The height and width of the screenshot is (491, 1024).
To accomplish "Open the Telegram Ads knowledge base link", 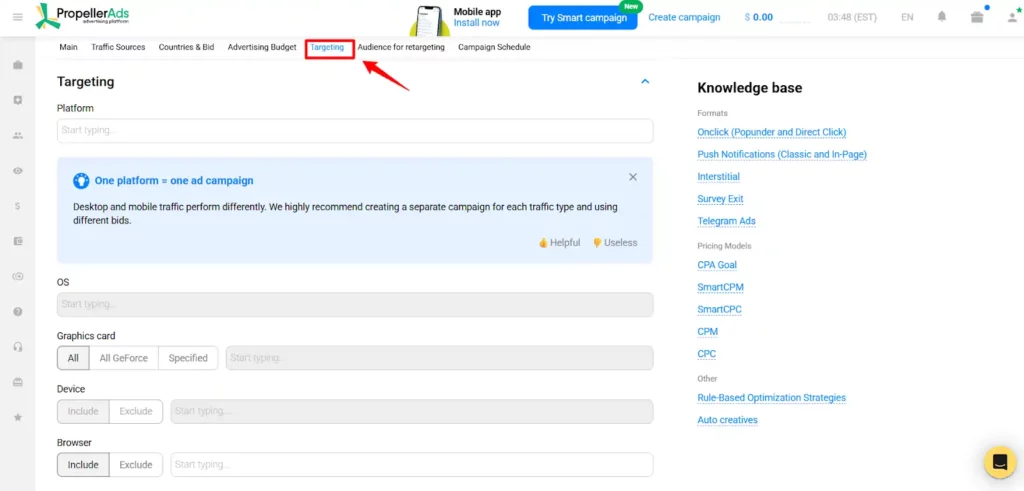I will [x=726, y=221].
